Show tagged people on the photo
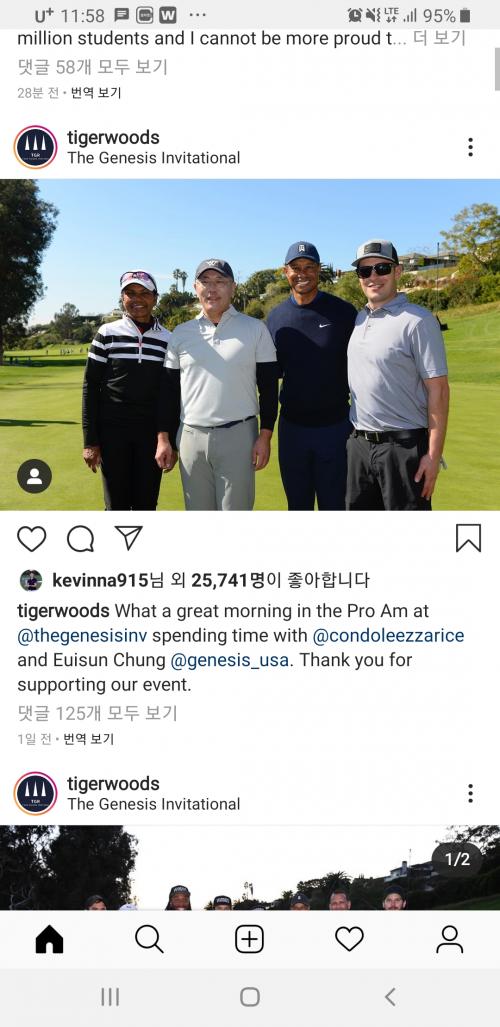The image size is (500, 1027). pos(34,476)
